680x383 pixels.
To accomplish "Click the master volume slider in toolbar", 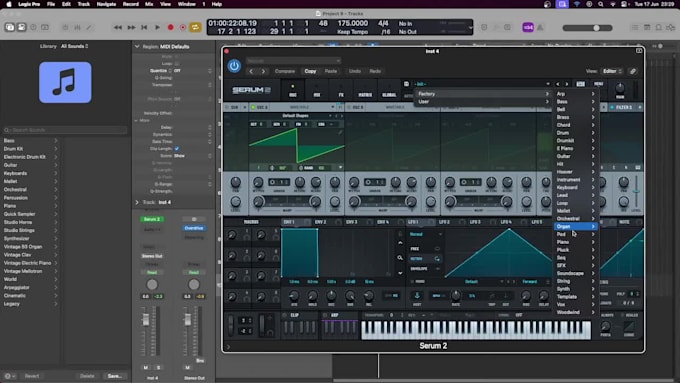I will (x=587, y=28).
